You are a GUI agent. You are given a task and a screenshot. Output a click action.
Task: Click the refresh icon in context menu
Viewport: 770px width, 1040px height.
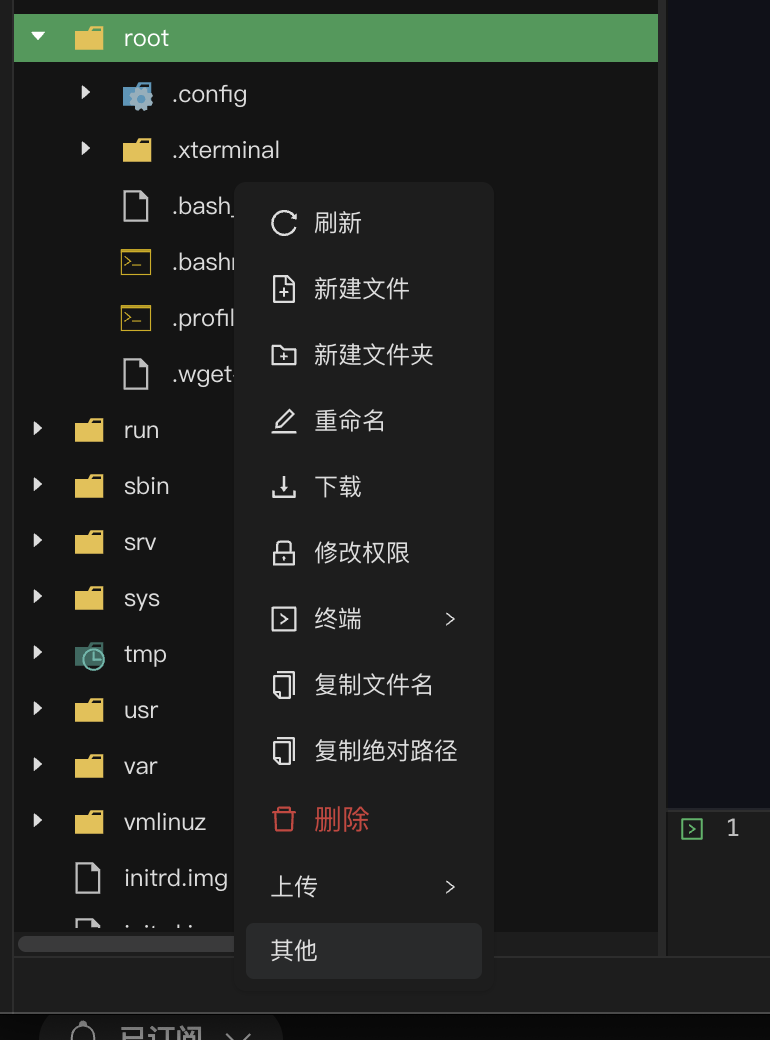[284, 223]
